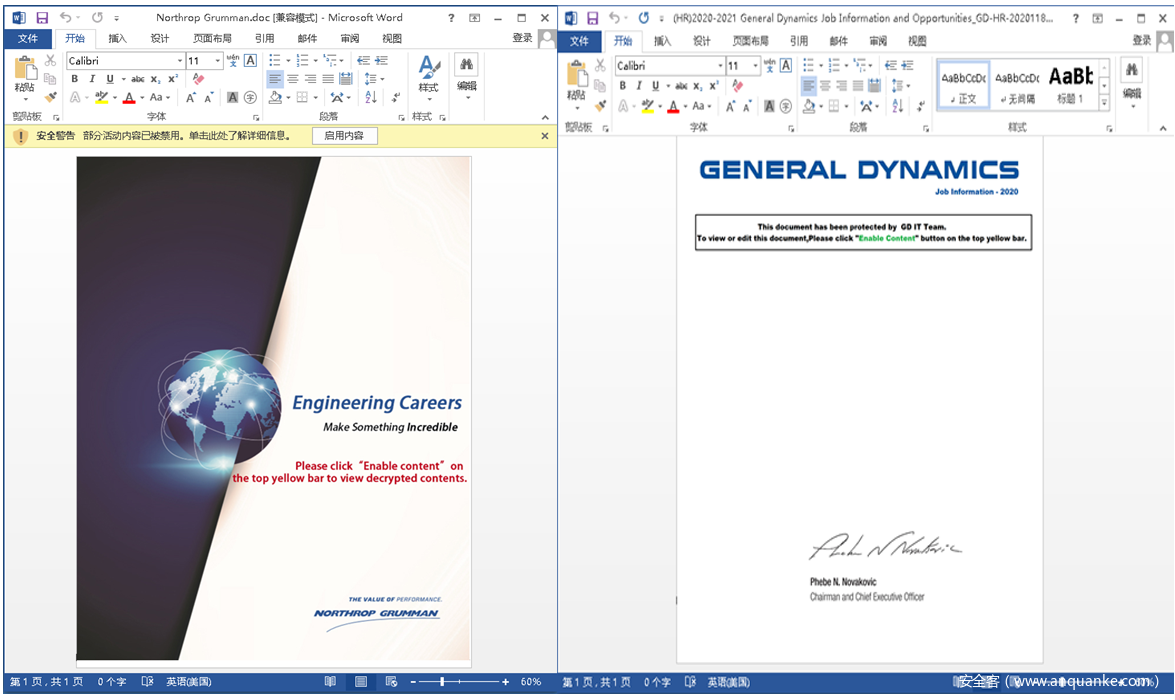
Task: Click Cut scissors icon in General Dynamics window
Action: pyautogui.click(x=600, y=65)
